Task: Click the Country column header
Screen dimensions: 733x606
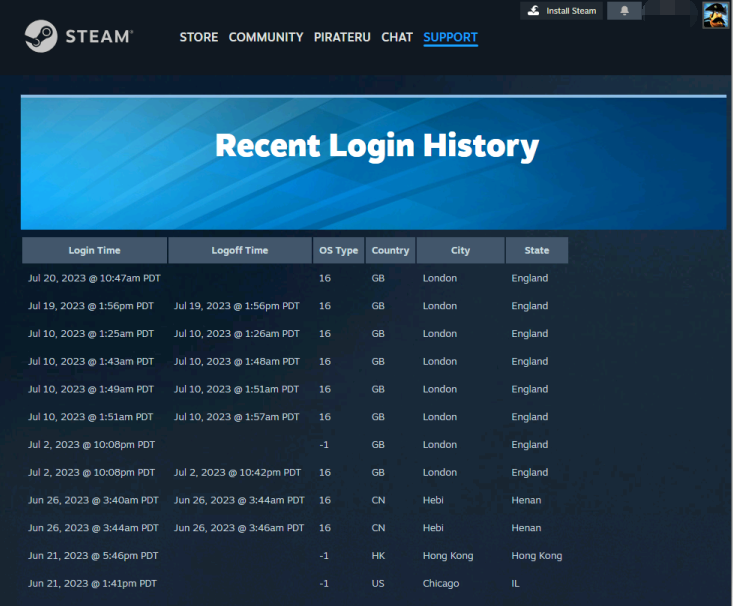Action: [x=390, y=250]
